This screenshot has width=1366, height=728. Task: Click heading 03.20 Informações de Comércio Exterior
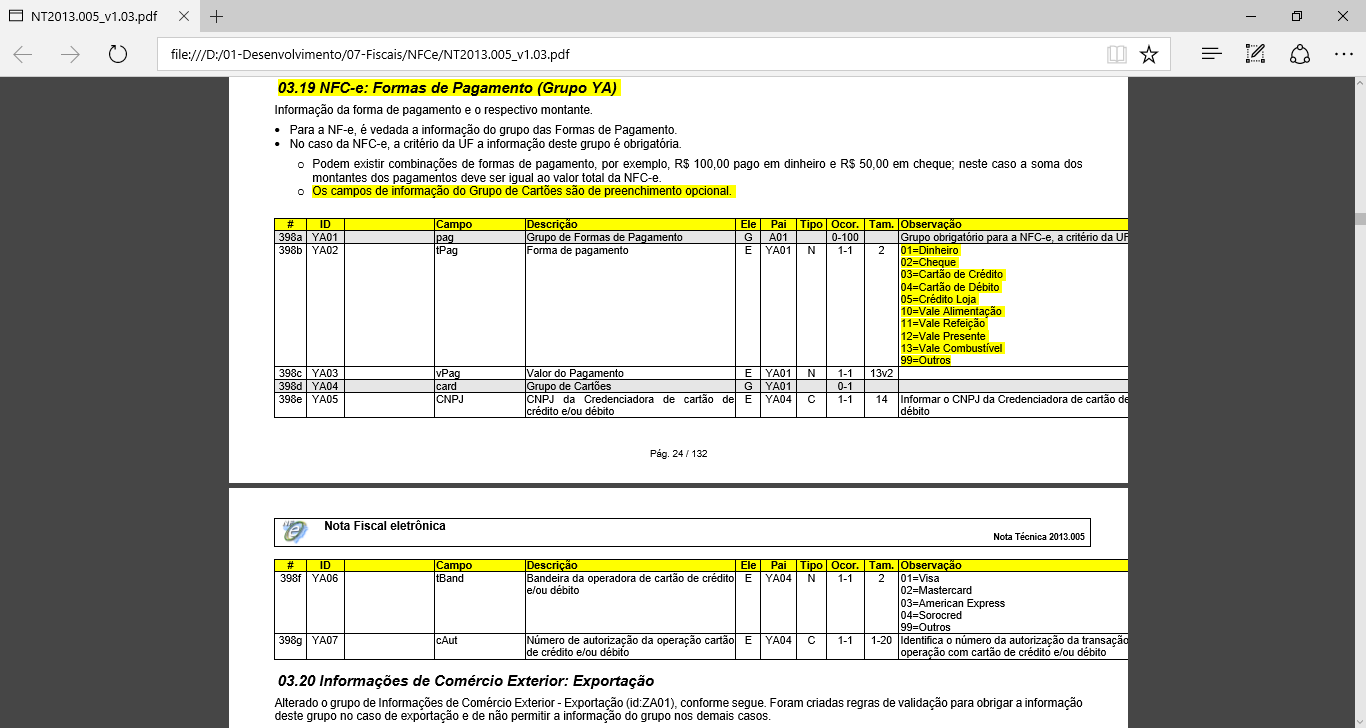pyautogui.click(x=466, y=681)
